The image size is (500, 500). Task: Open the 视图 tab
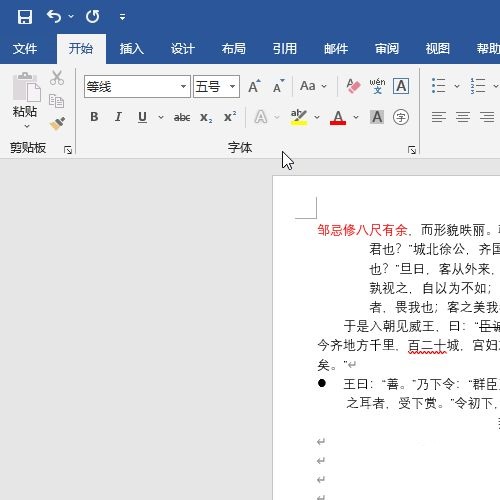tap(438, 49)
